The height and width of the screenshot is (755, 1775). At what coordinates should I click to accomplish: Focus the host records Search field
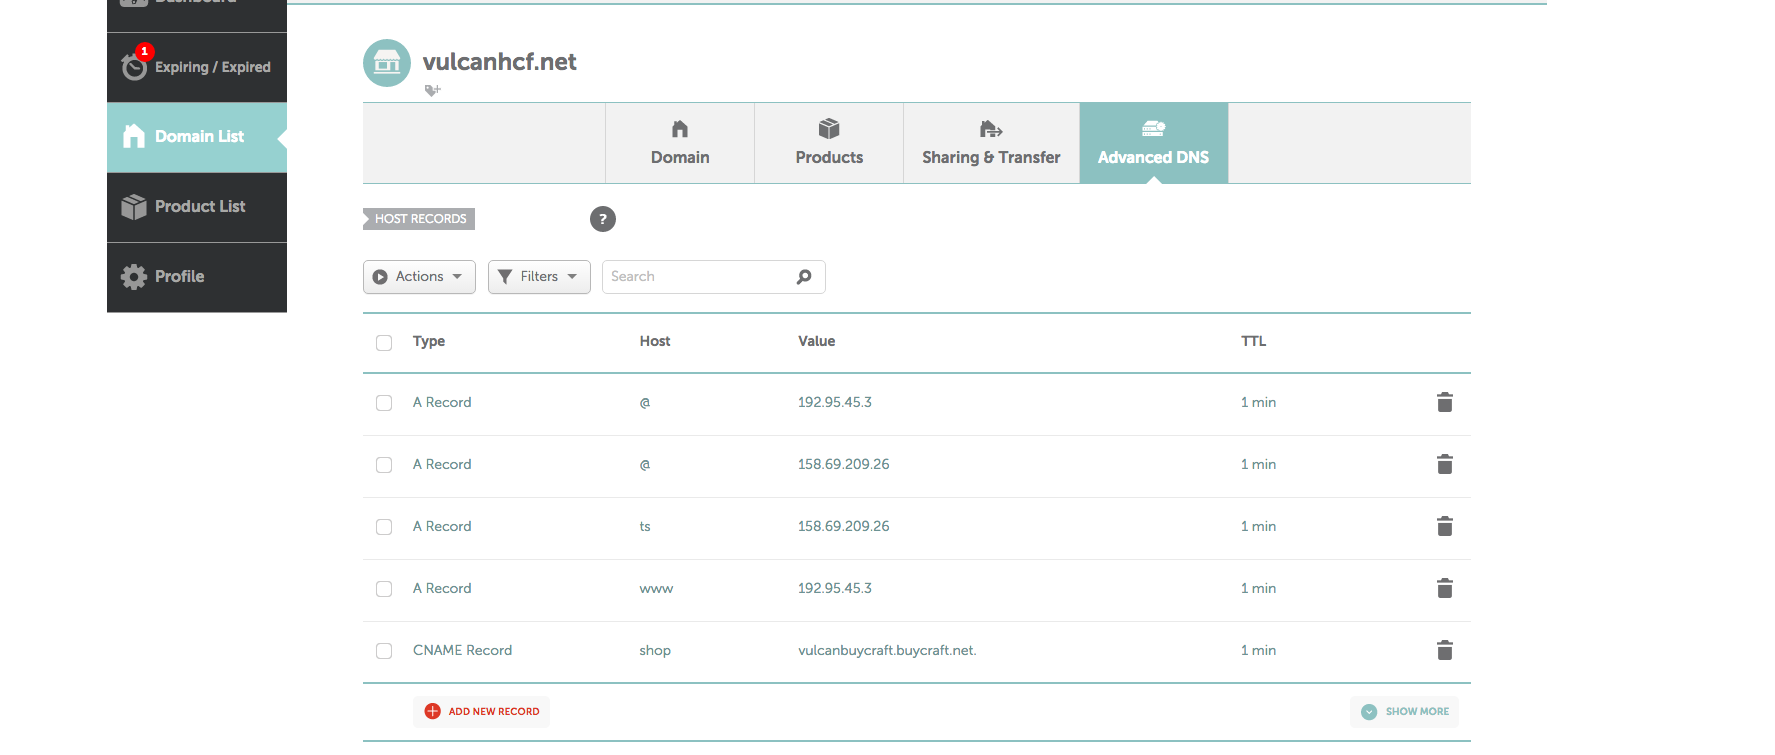(714, 277)
